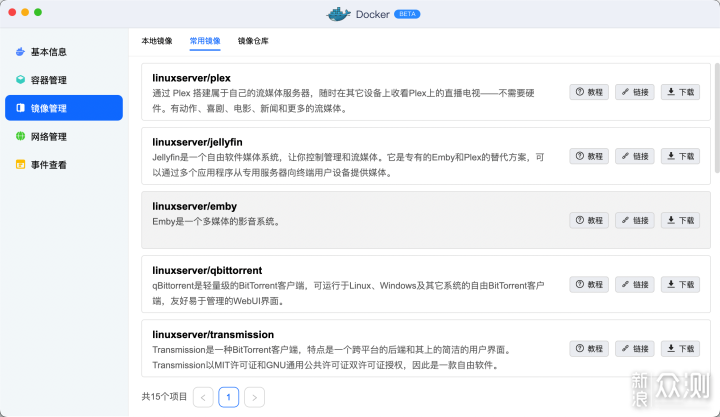The height and width of the screenshot is (417, 720).
Task: Click the Docker whale logo in title bar
Action: pos(338,14)
